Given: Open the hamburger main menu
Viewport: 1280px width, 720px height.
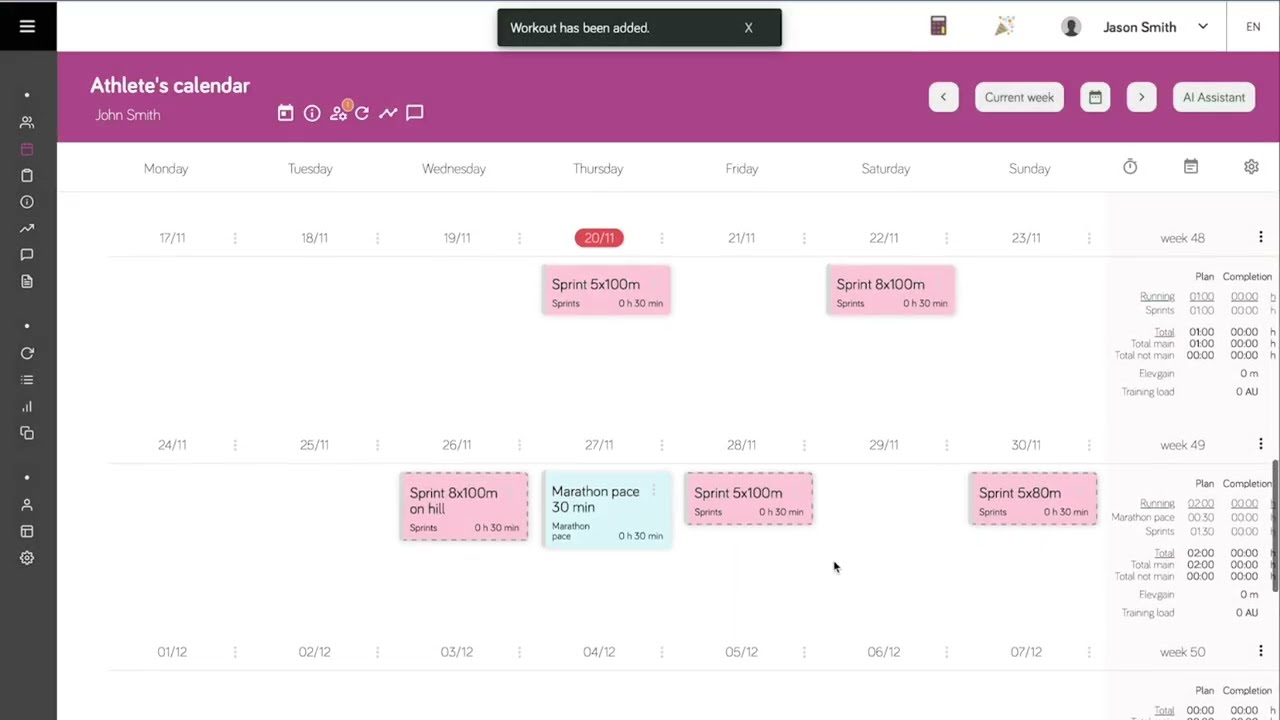Looking at the screenshot, I should click(x=27, y=27).
